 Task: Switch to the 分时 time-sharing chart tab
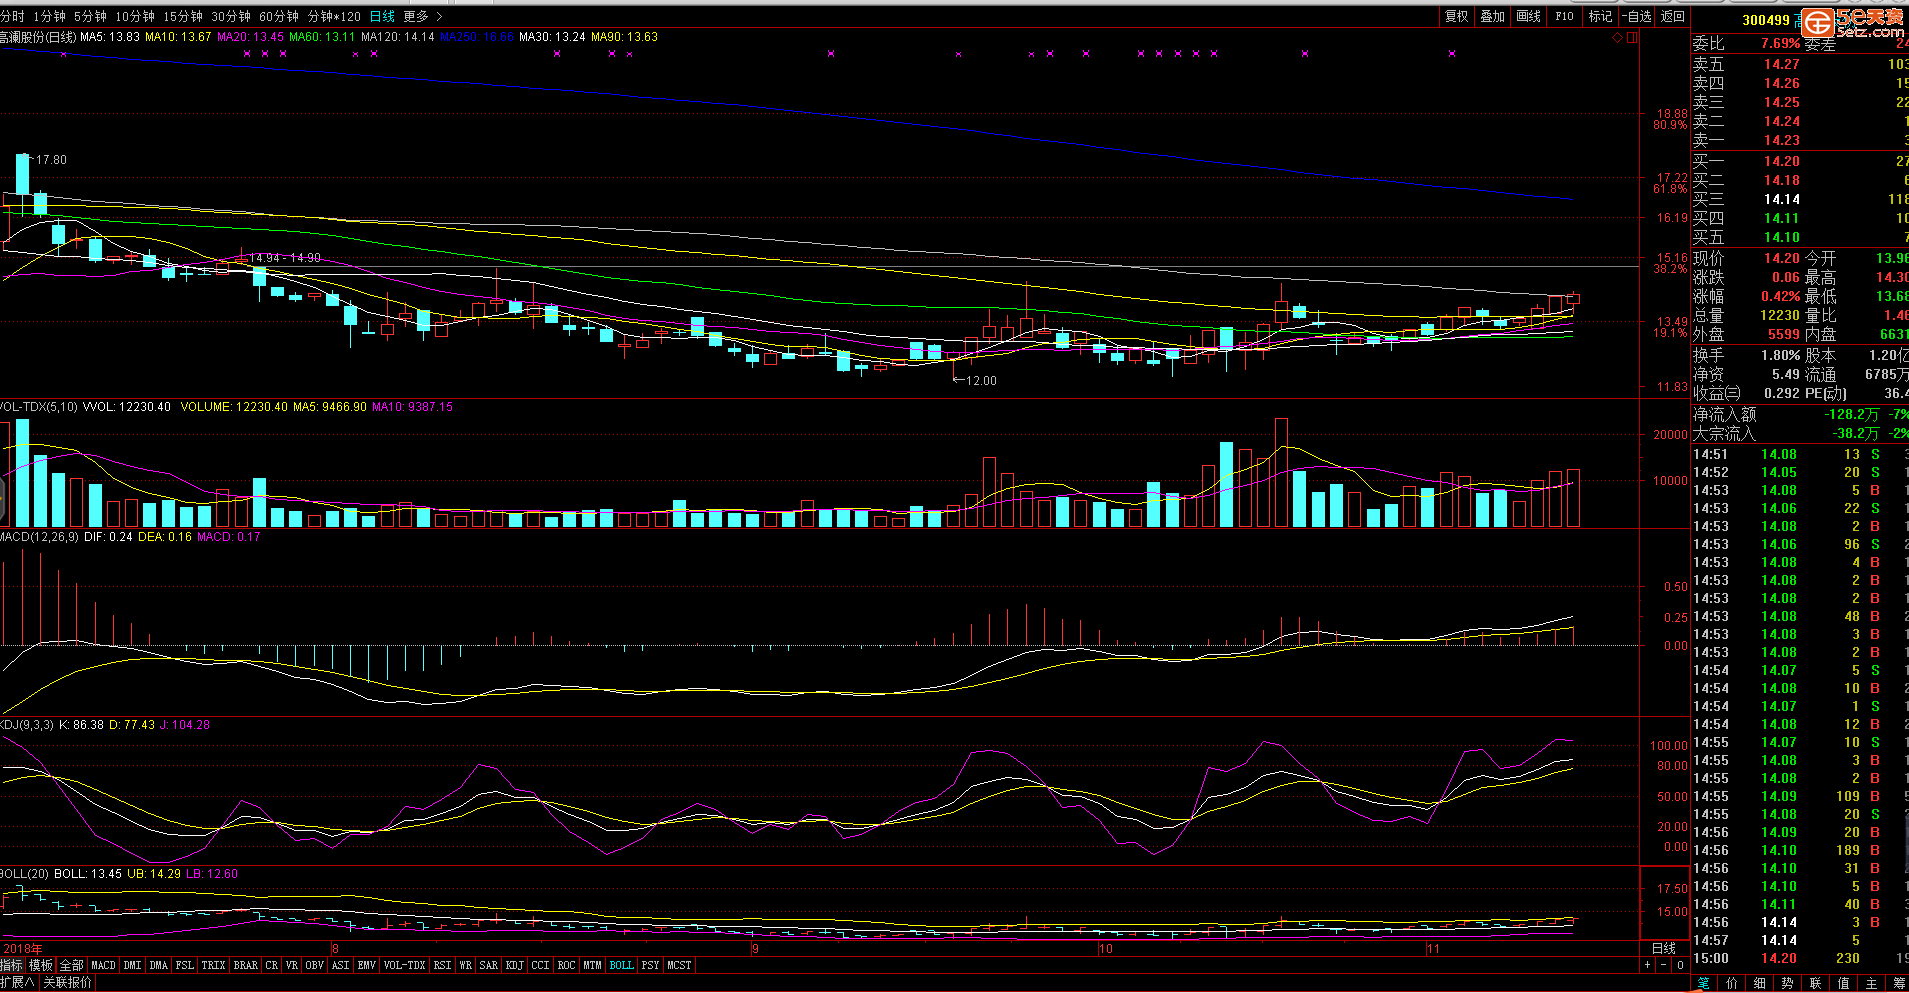pos(12,16)
